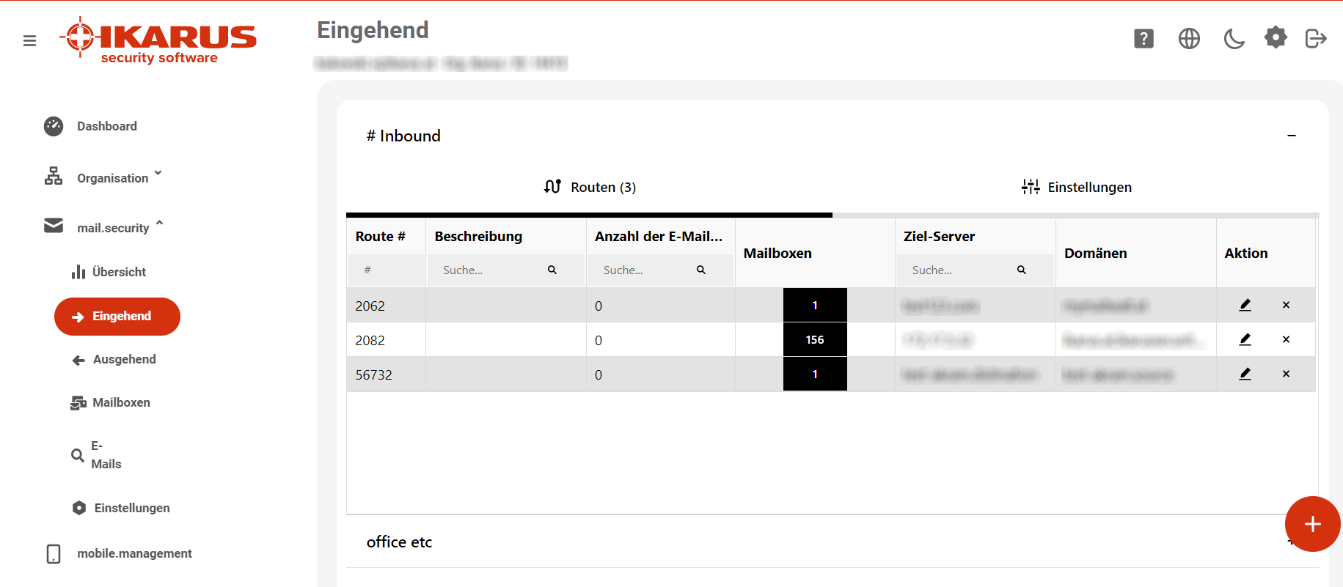Toggle dark mode with the moon icon
Screen dimensions: 1343x587
(1234, 39)
